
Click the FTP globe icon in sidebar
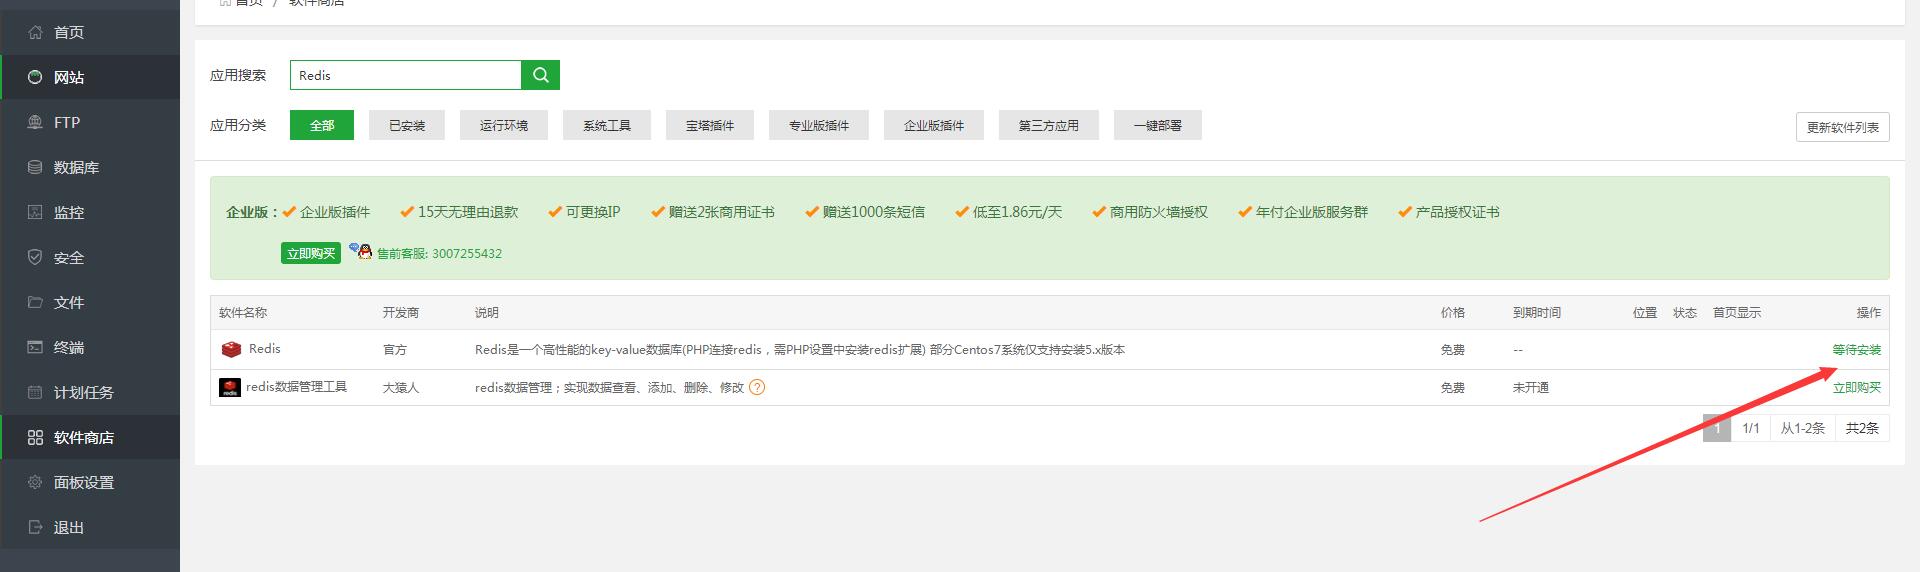click(x=36, y=122)
